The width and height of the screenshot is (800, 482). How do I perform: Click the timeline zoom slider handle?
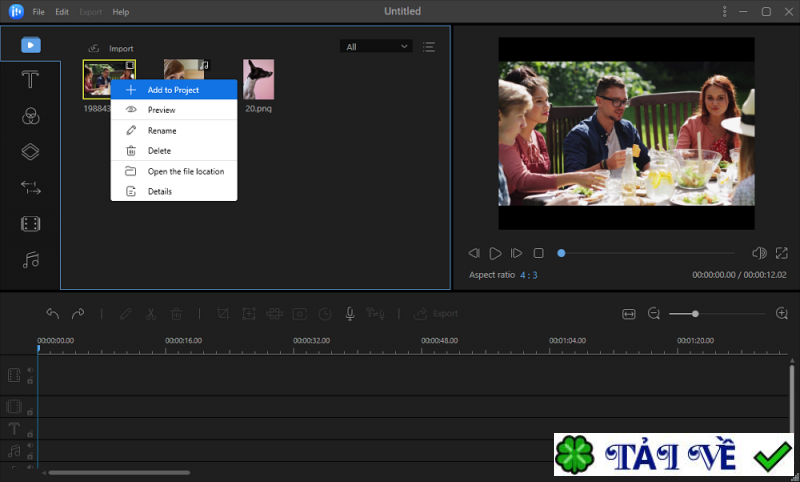click(695, 314)
